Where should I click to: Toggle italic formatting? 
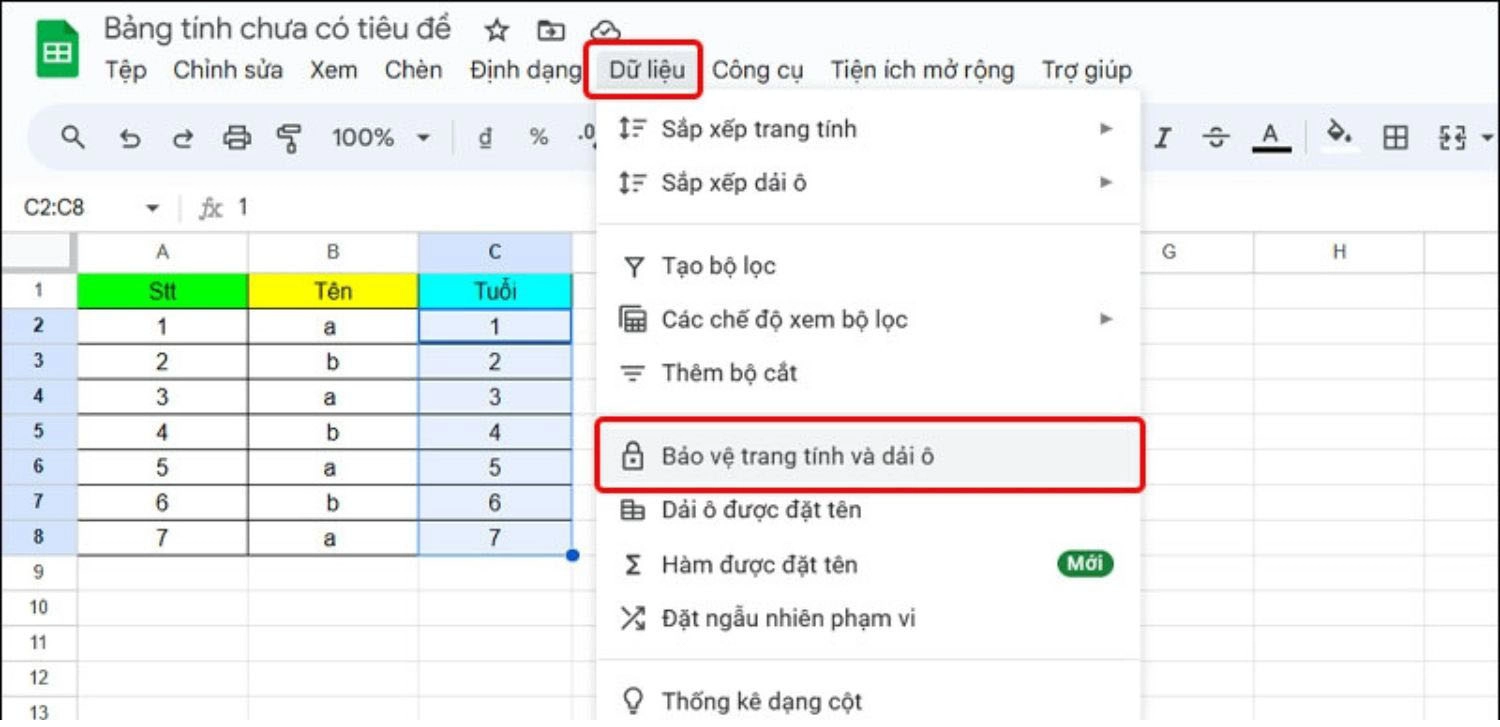[x=1162, y=138]
